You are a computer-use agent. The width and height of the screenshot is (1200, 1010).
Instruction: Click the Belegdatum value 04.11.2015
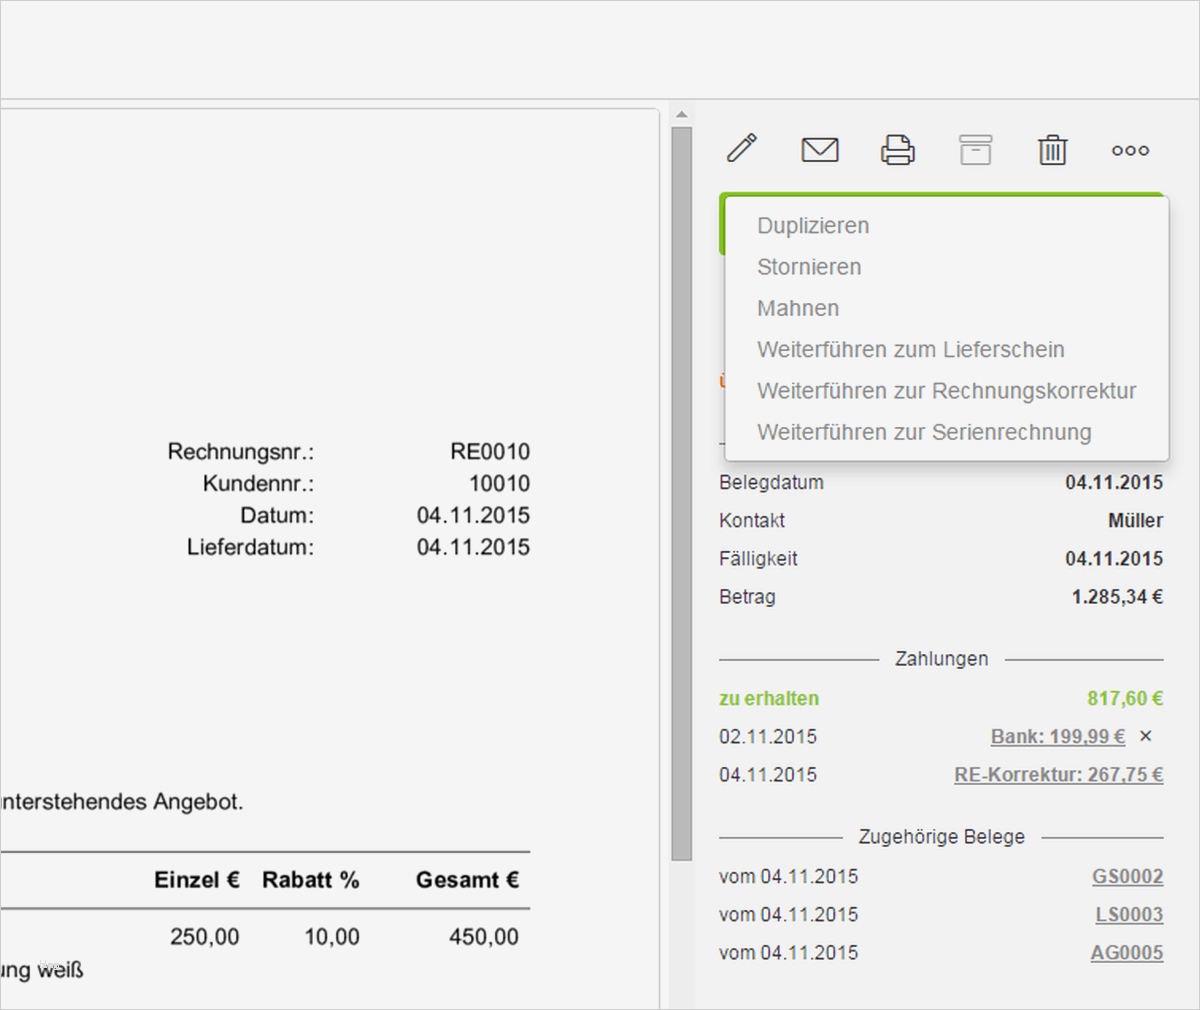coord(1114,483)
